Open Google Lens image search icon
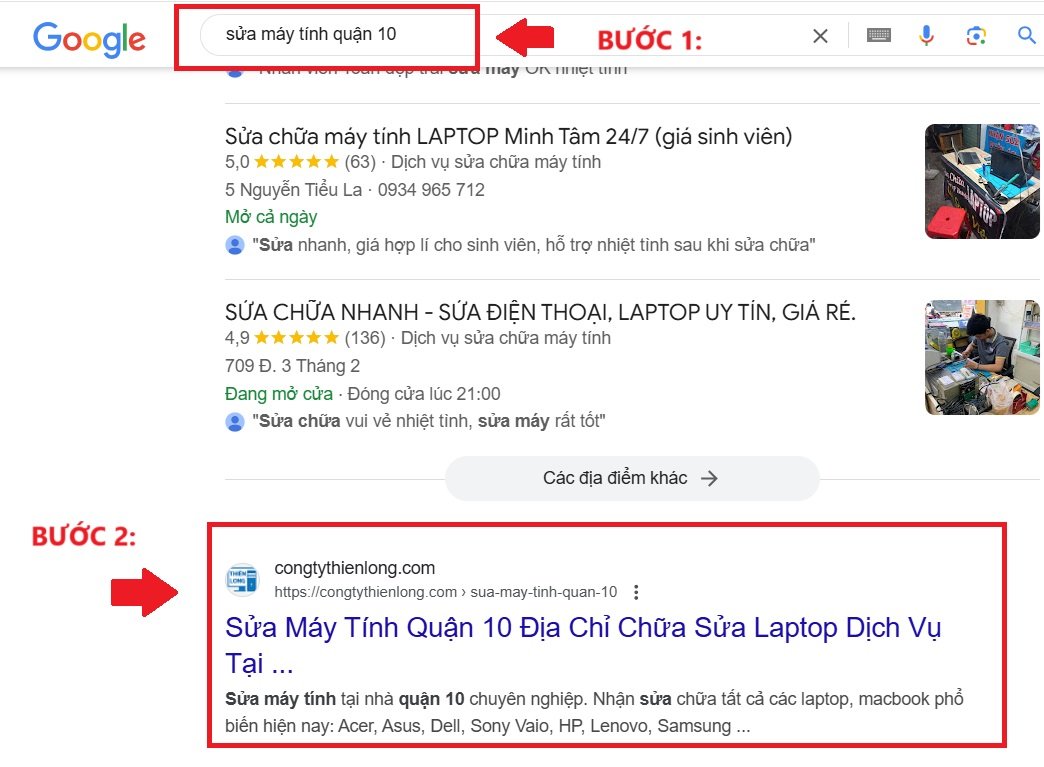The image size is (1044, 767). (x=976, y=36)
